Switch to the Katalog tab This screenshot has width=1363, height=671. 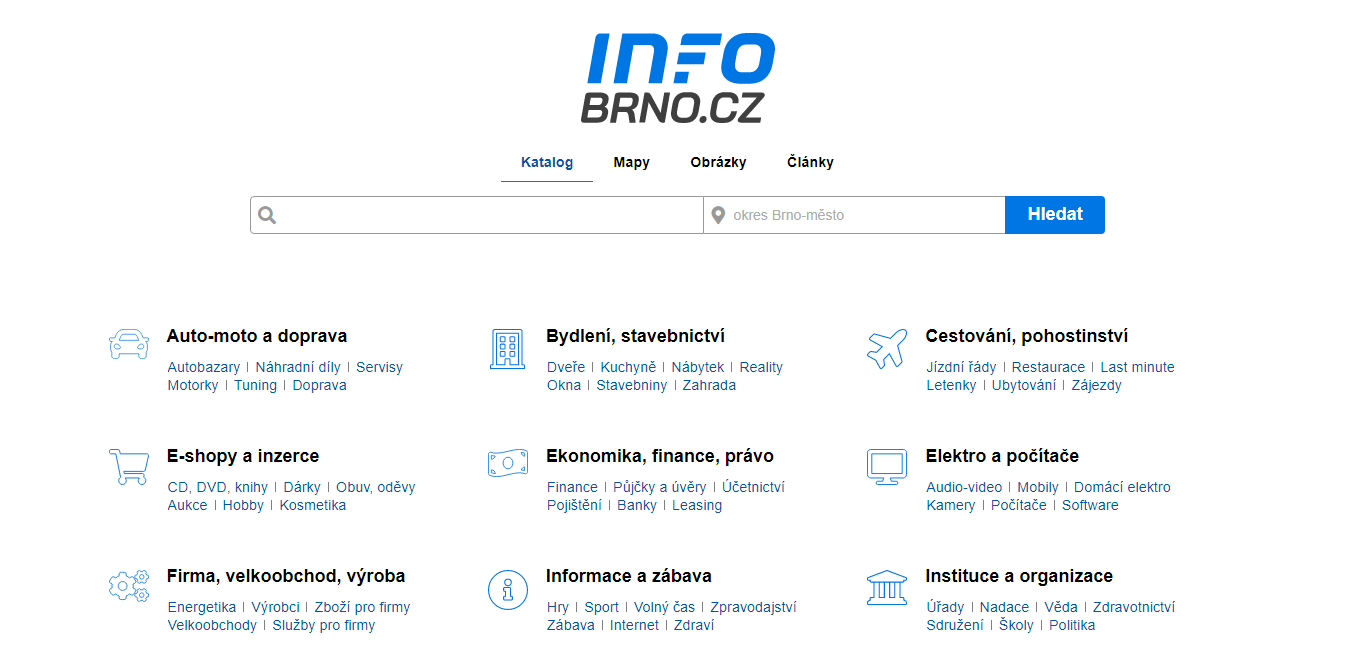(547, 162)
